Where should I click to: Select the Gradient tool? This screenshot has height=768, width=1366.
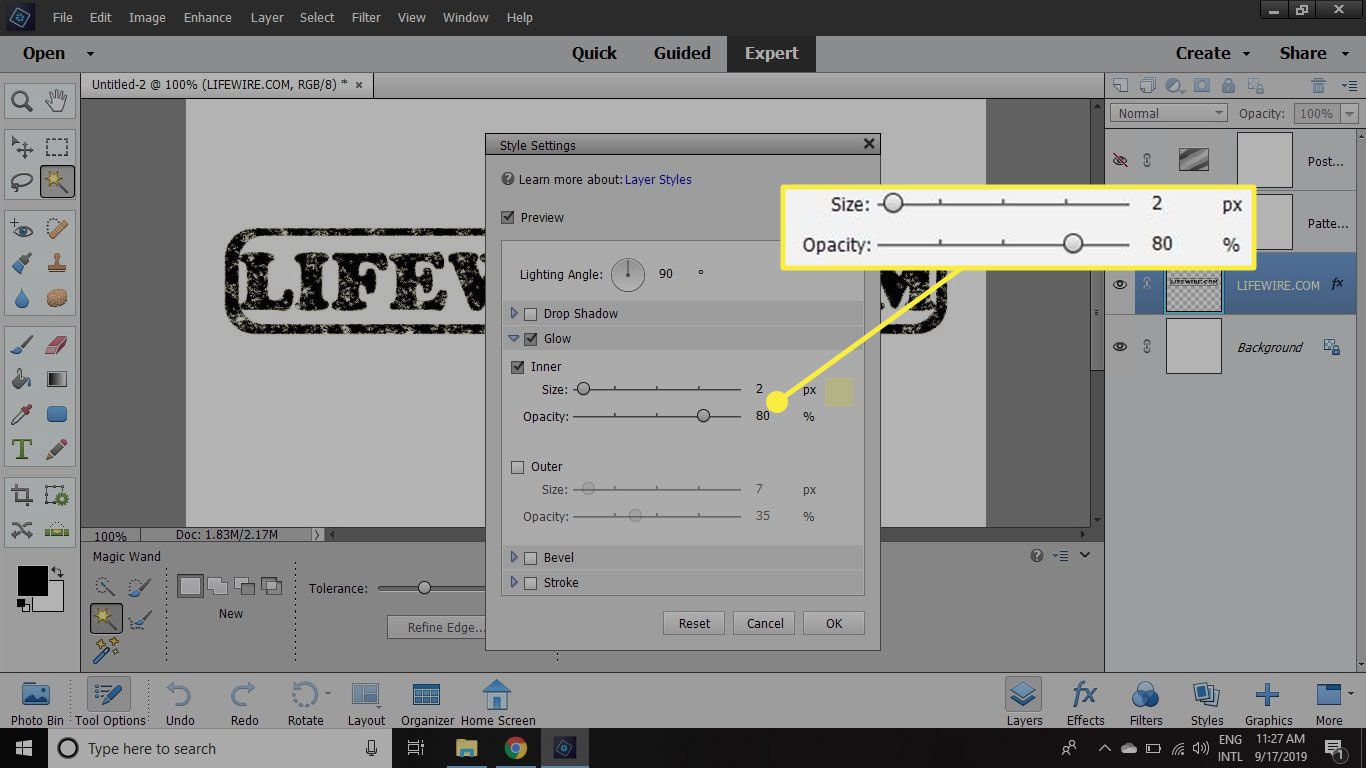click(x=57, y=380)
